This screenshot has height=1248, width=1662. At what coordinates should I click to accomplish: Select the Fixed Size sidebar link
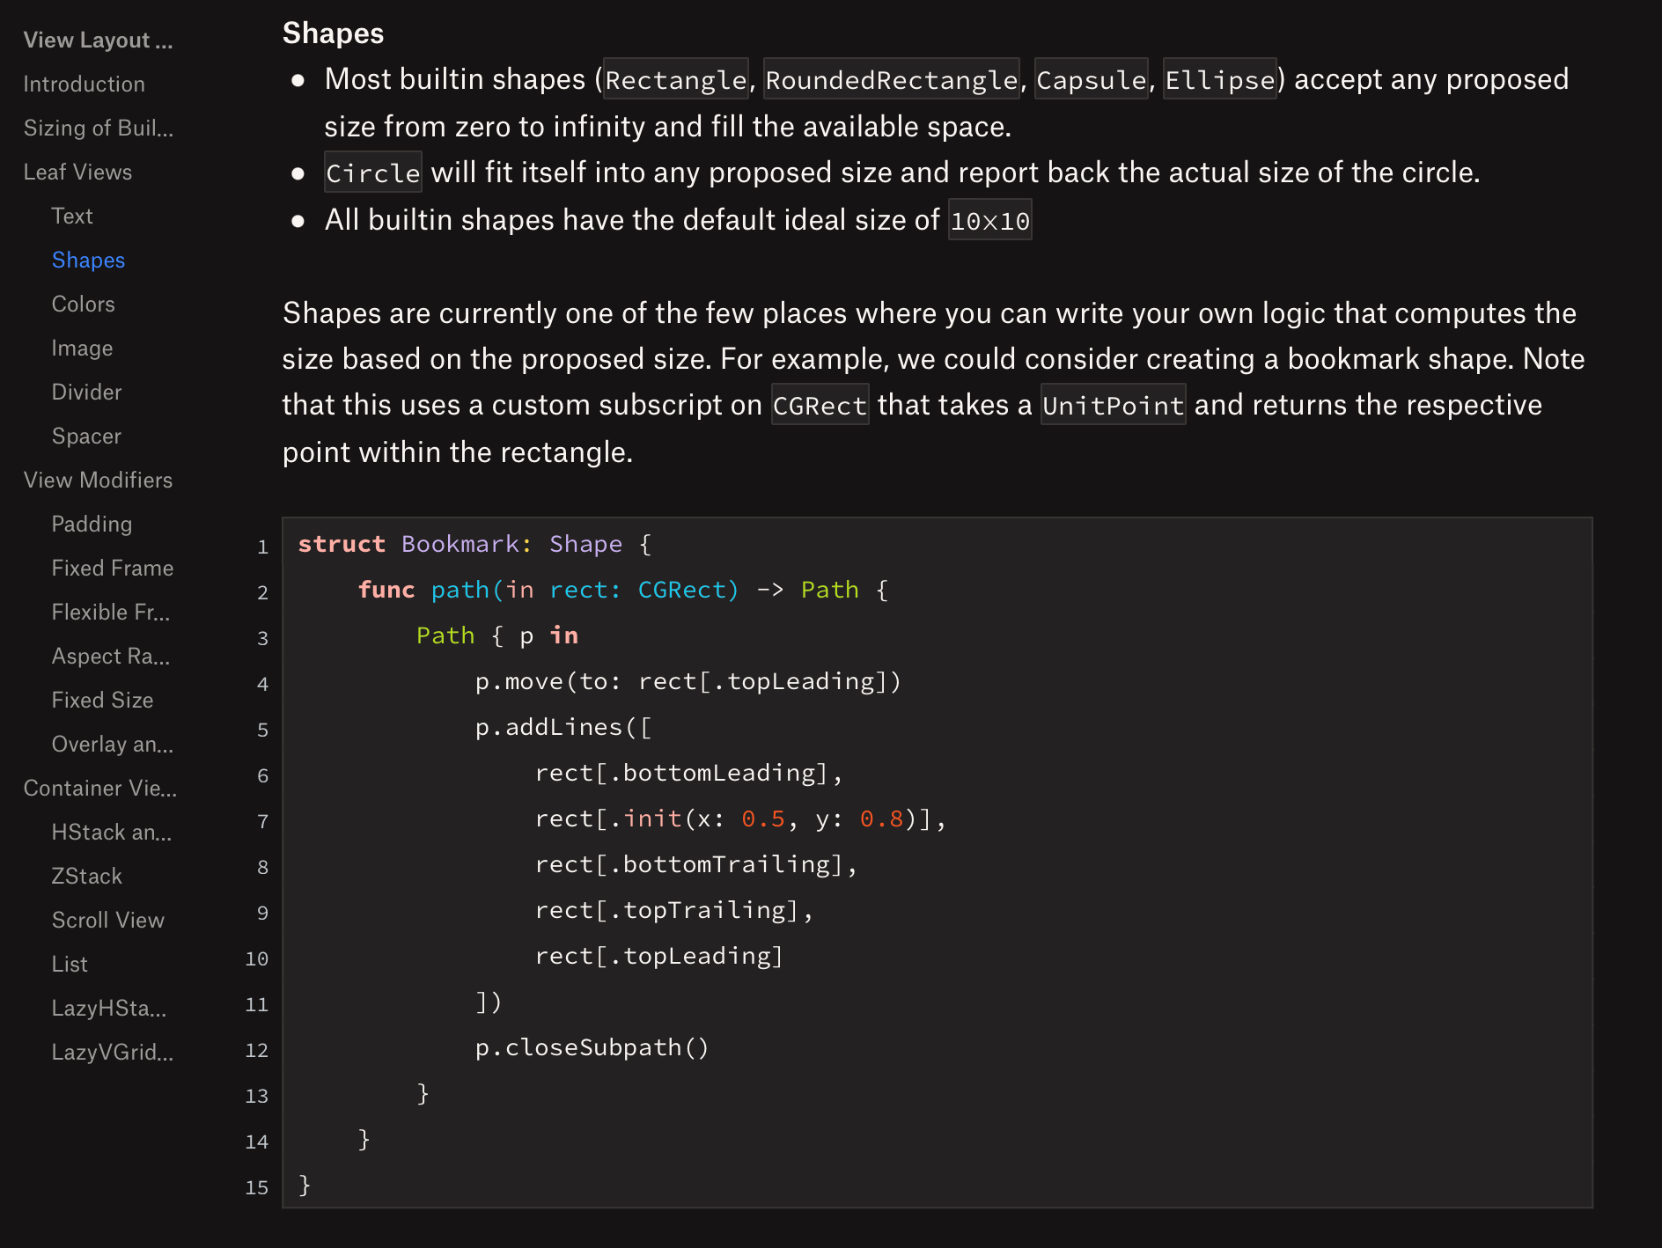point(102,700)
